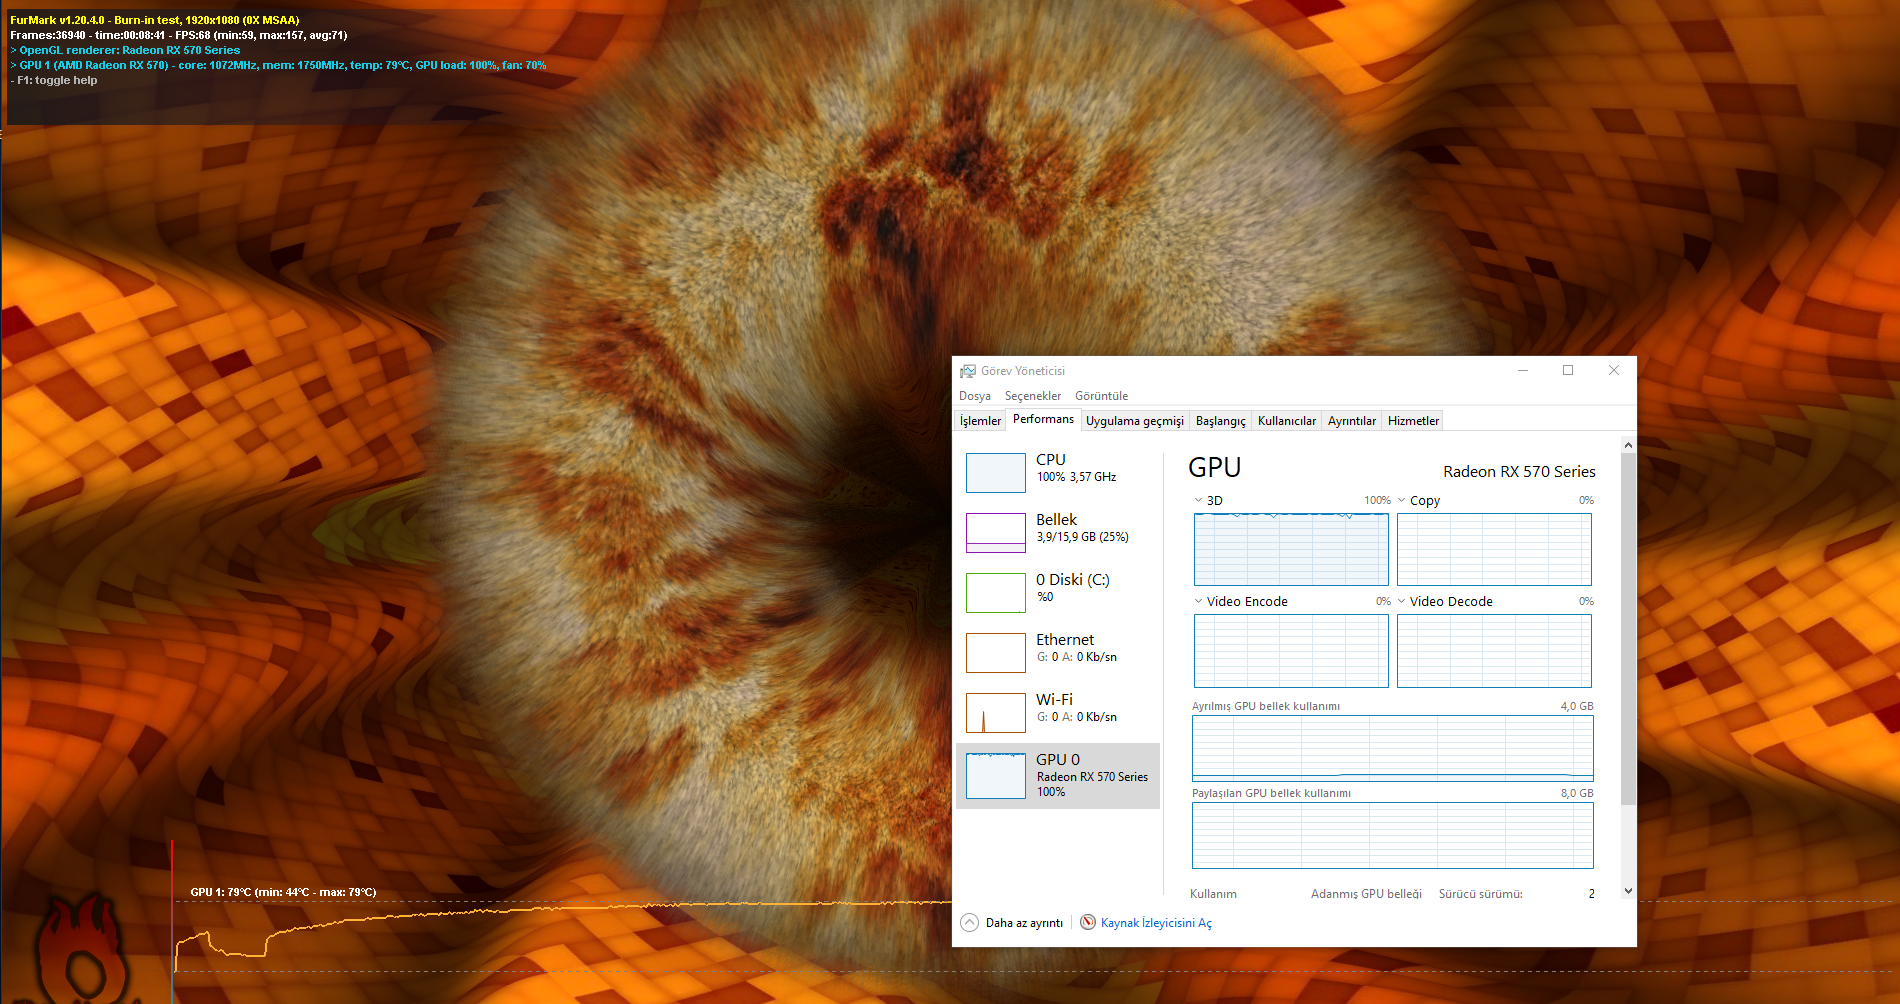This screenshot has height=1004, width=1900.
Task: Click the GPU heading in Performans panel
Action: (x=1214, y=468)
